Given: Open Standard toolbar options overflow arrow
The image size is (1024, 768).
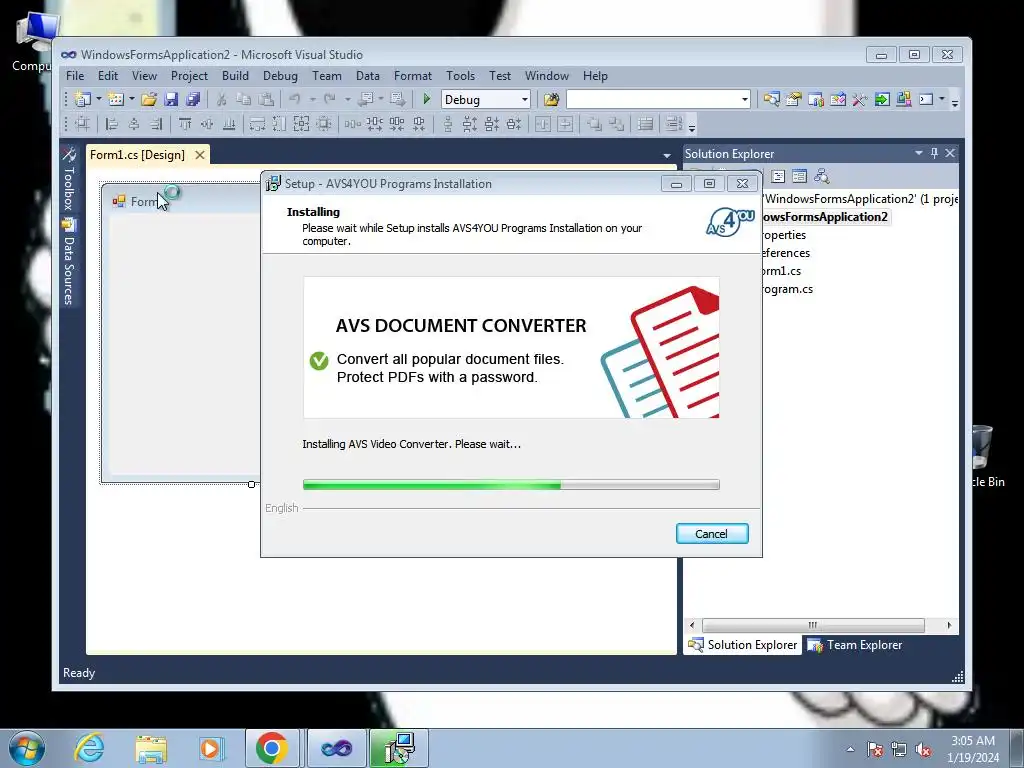Looking at the screenshot, I should pos(955,101).
